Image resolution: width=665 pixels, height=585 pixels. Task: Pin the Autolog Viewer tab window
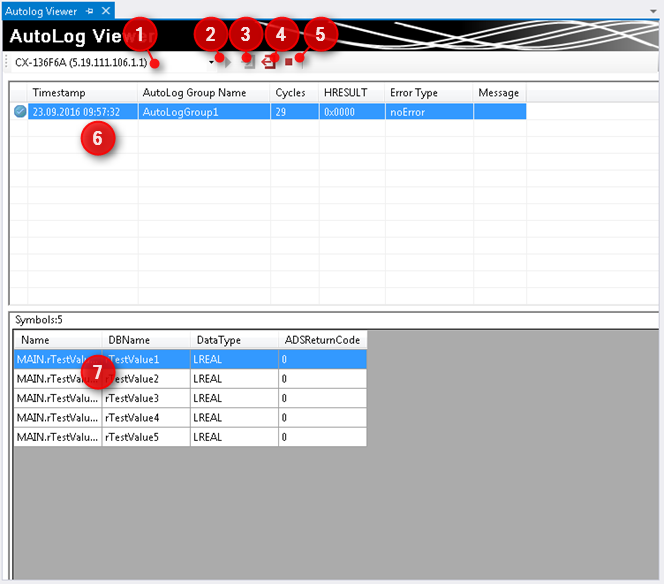(89, 11)
